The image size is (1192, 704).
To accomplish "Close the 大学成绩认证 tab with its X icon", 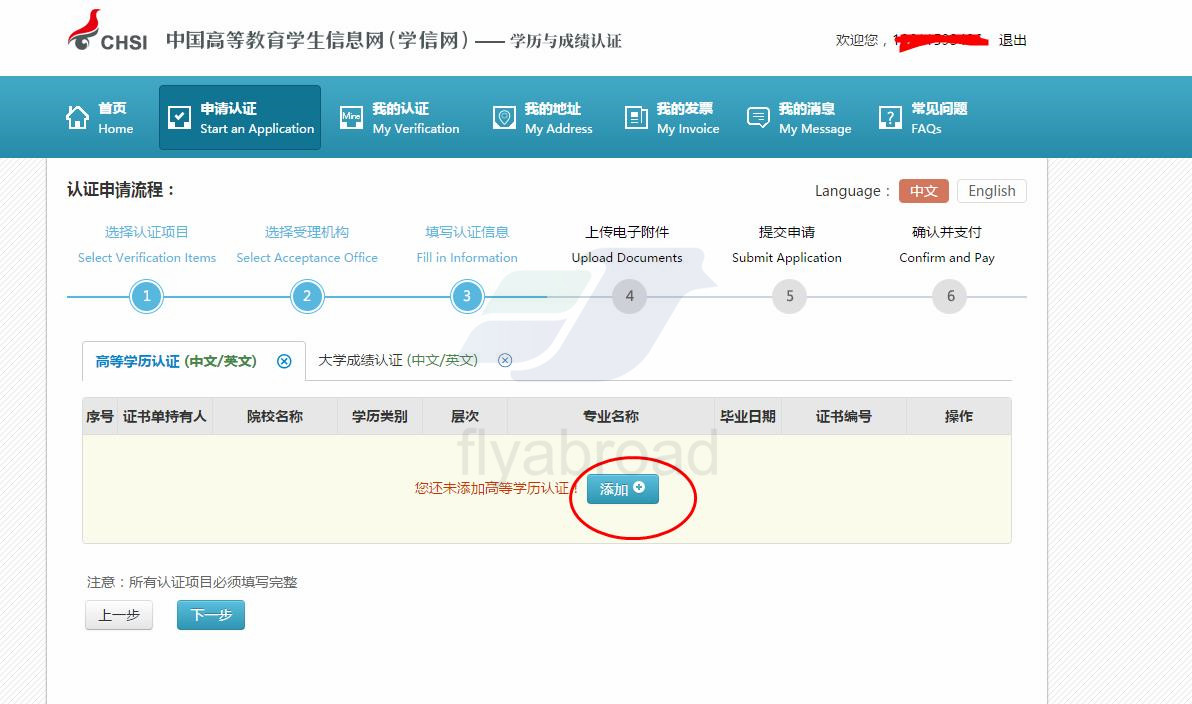I will (505, 360).
